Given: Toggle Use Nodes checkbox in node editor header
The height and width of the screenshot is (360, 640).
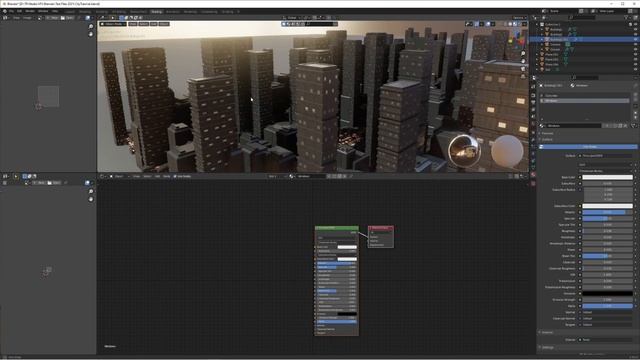Looking at the screenshot, I should click(x=175, y=176).
